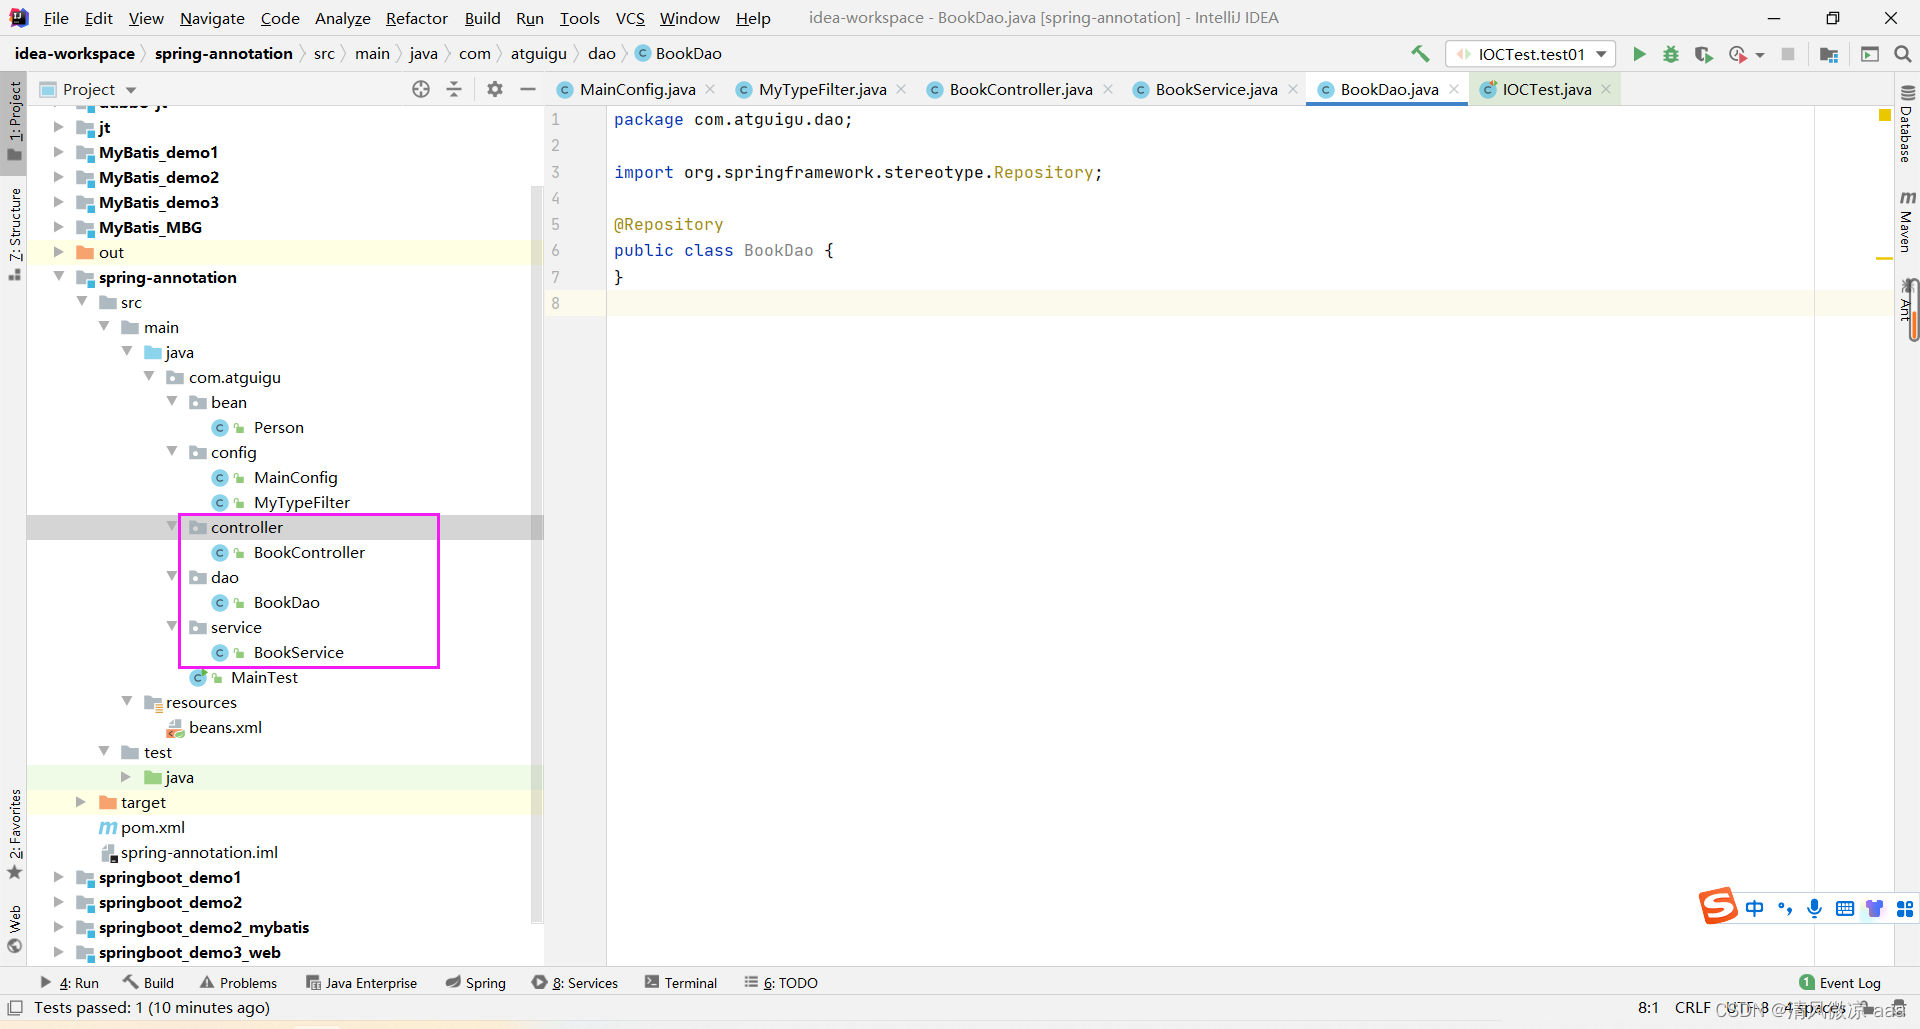Click Collapse All icon in Project panel

[454, 89]
